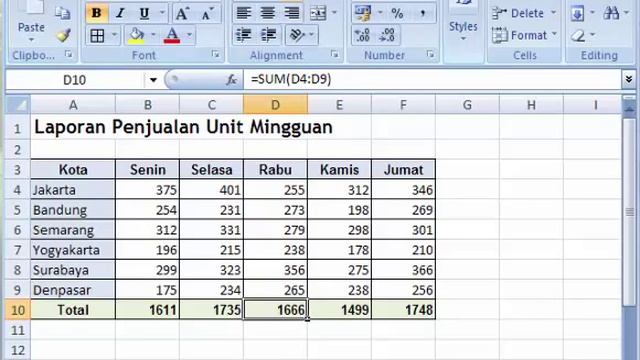Image resolution: width=640 pixels, height=360 pixels.
Task: Click the Delete cells button
Action: pos(524,13)
